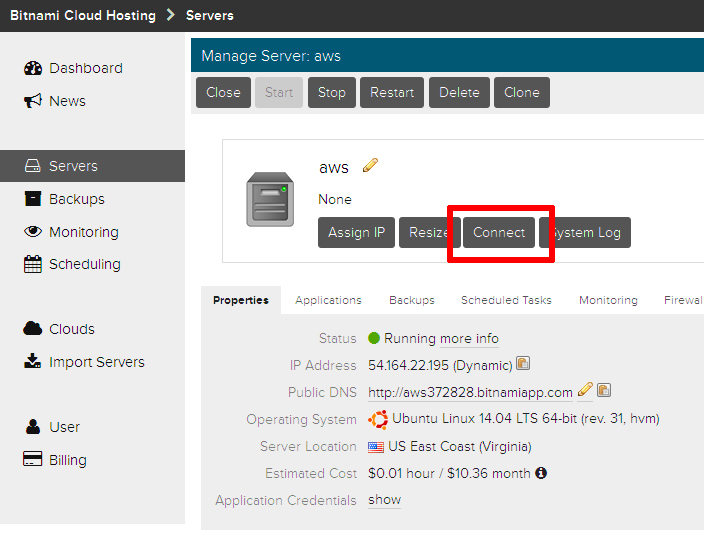
Task: Clone the aws server
Action: pyautogui.click(x=522, y=93)
